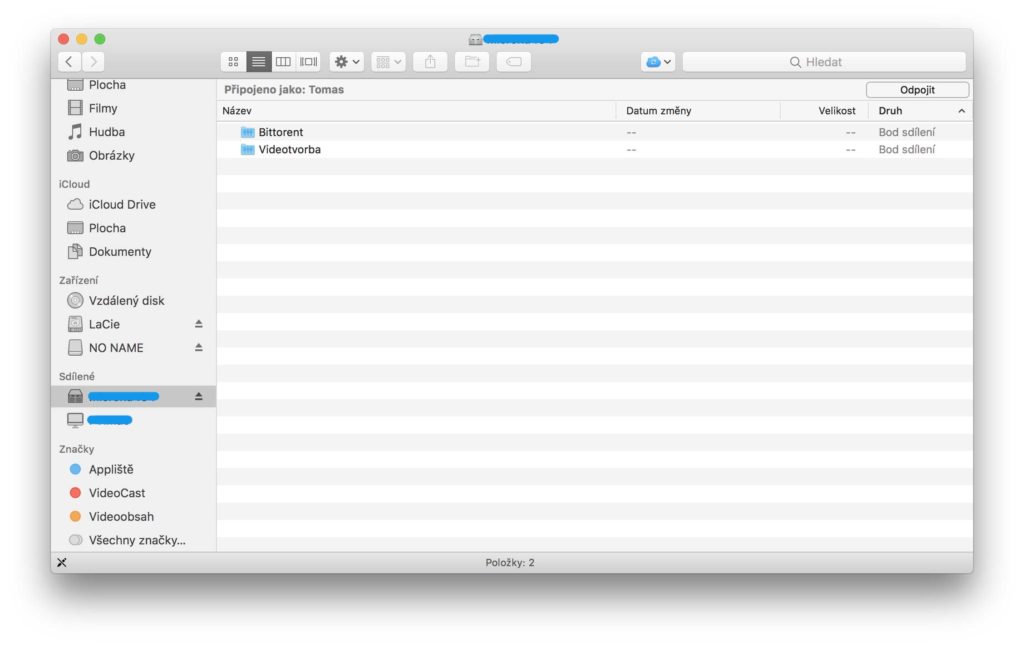
Task: Open iCloud Drive from the sidebar
Action: [x=120, y=204]
